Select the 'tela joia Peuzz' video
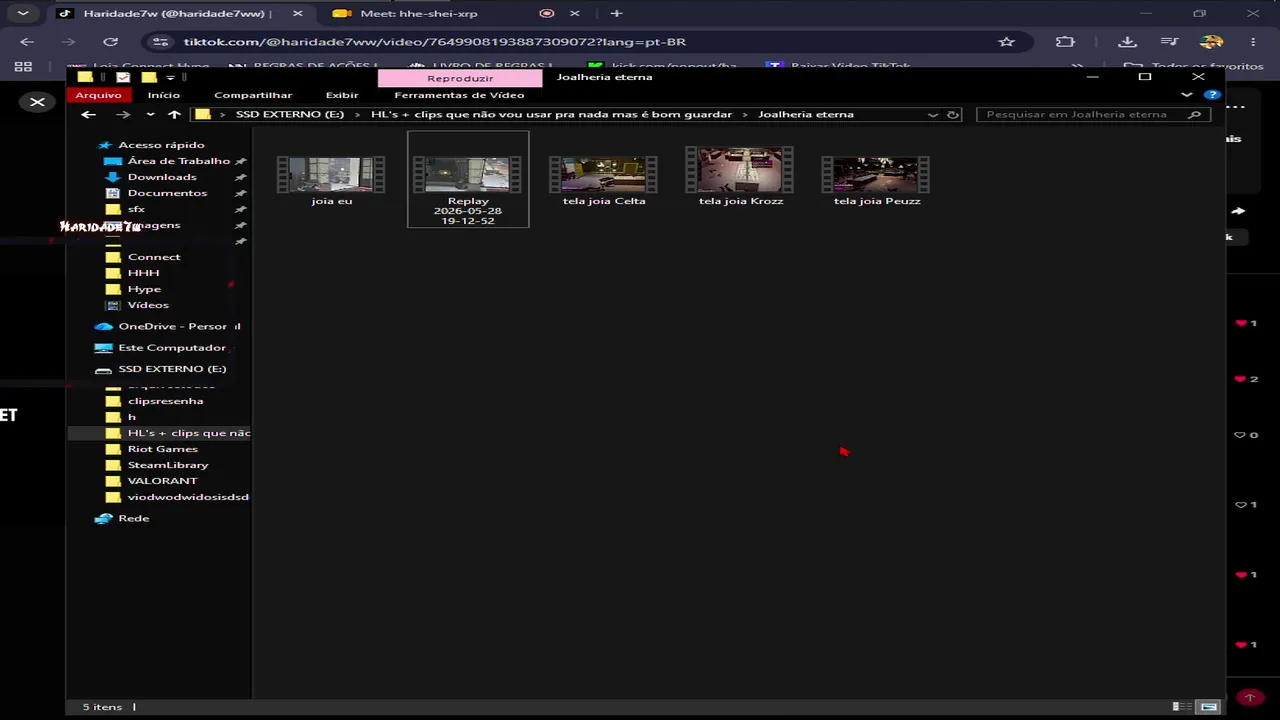The width and height of the screenshot is (1280, 720). 876,181
